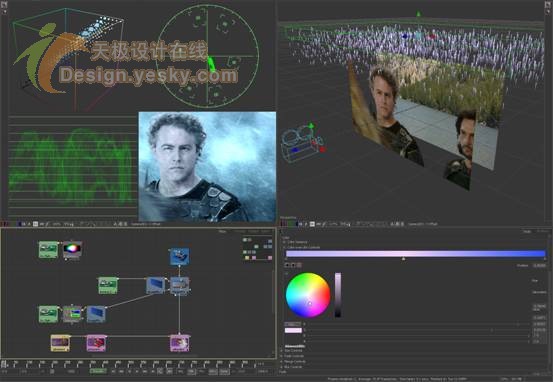Select the gray node with green-blue thumbnail

point(72,314)
